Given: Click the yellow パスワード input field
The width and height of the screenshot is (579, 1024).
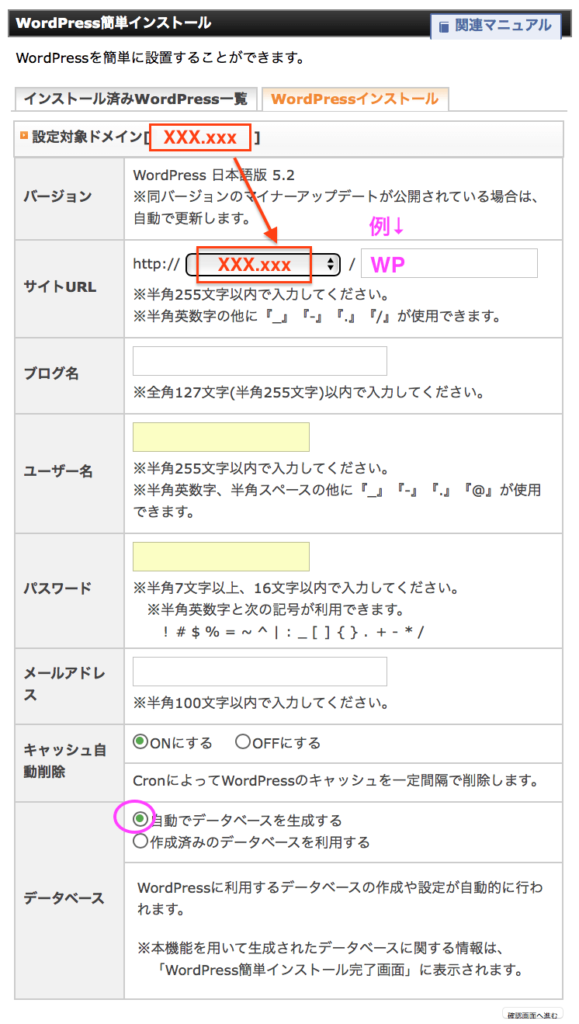Looking at the screenshot, I should pyautogui.click(x=221, y=557).
